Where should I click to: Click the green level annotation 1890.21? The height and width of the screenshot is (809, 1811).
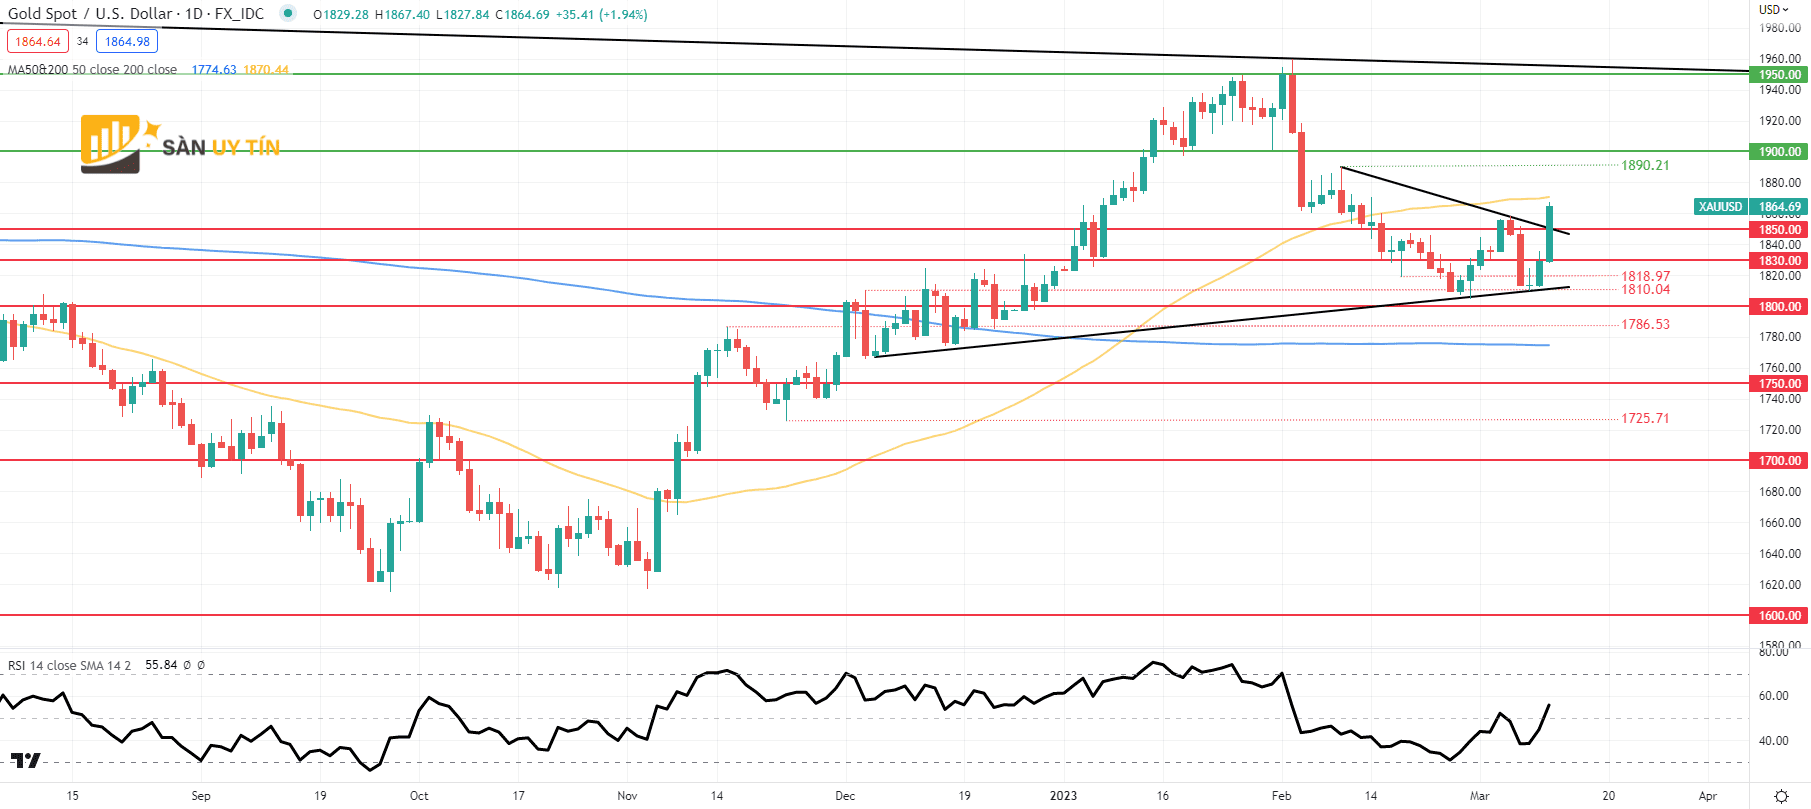click(1645, 166)
